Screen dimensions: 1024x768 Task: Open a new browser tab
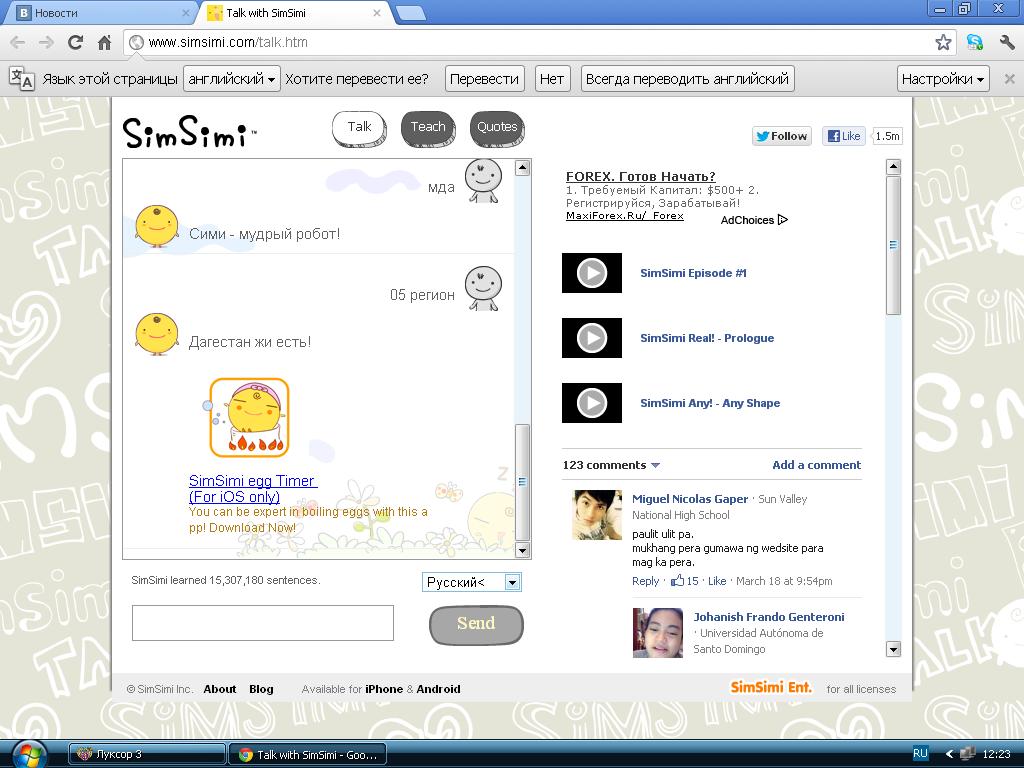(x=411, y=12)
